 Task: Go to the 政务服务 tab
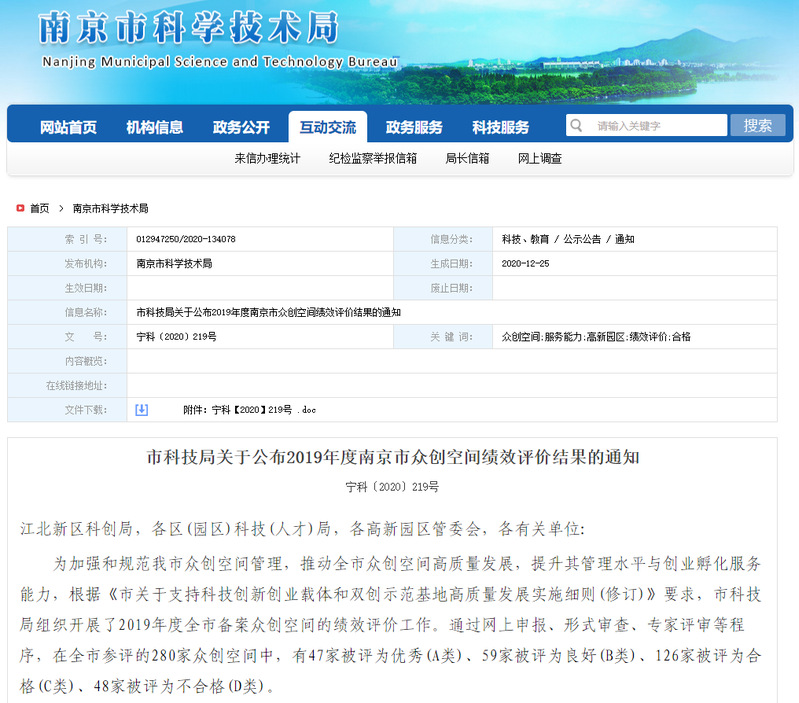(414, 127)
